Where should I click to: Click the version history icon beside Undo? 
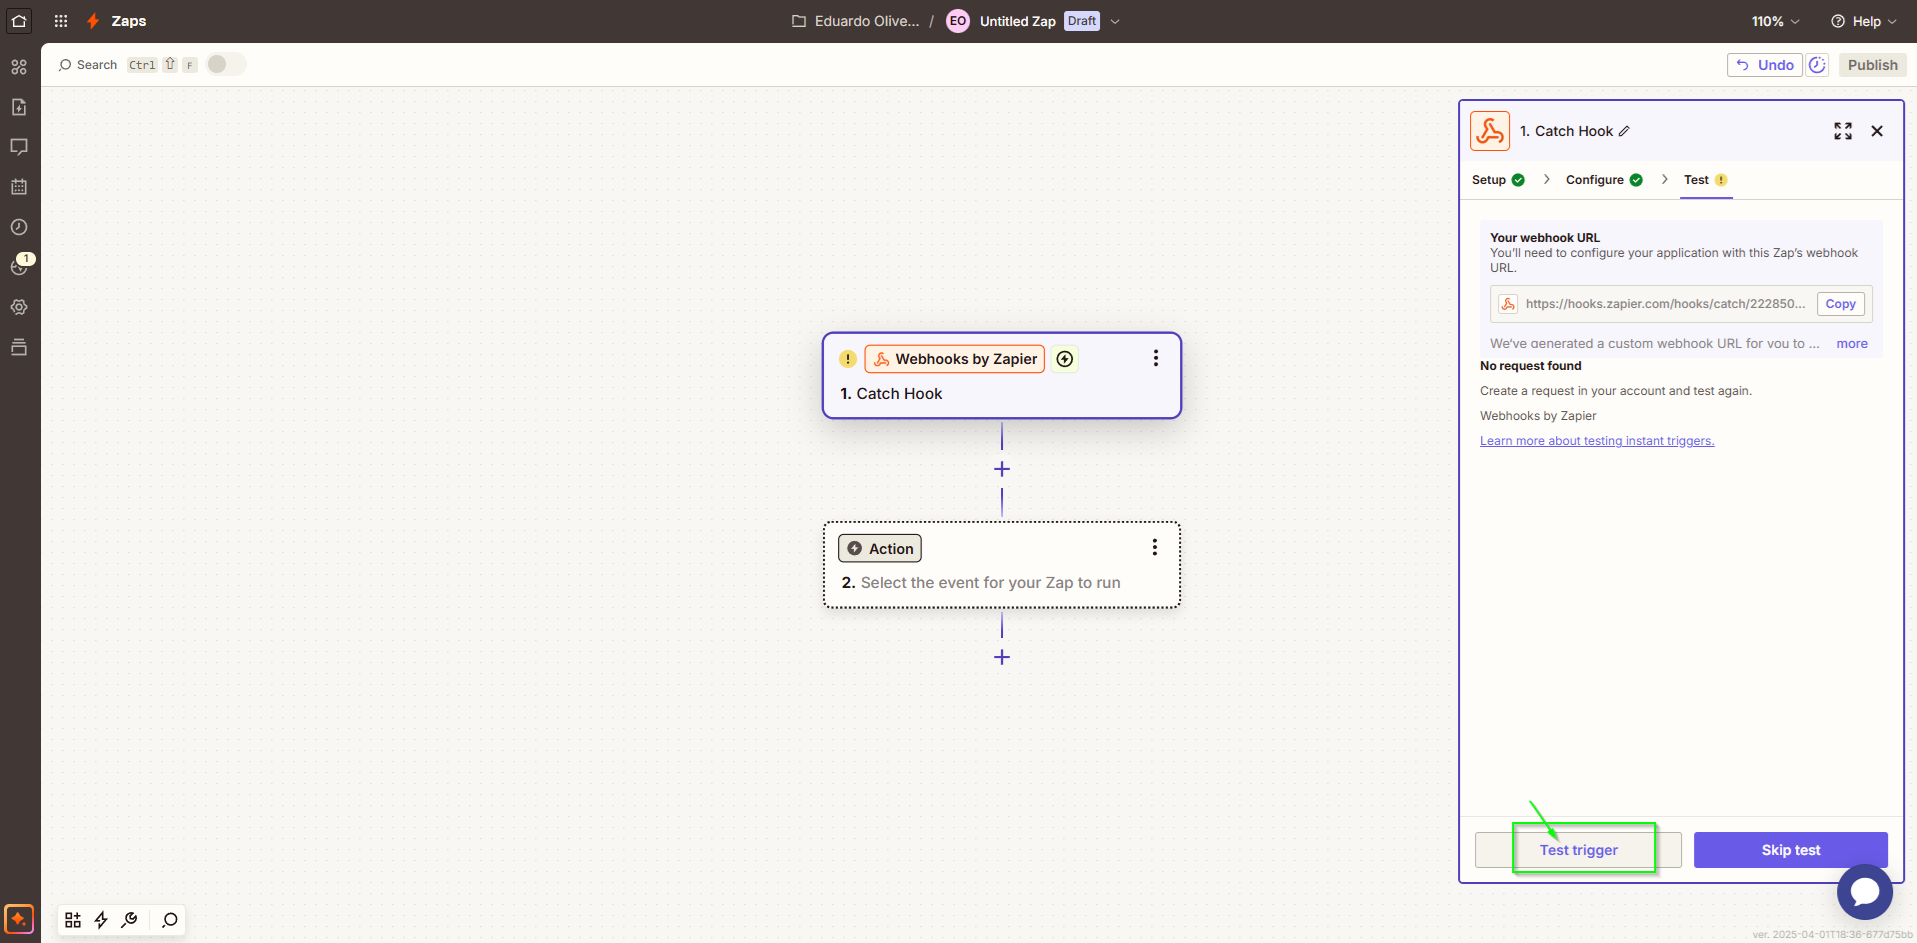(1817, 65)
